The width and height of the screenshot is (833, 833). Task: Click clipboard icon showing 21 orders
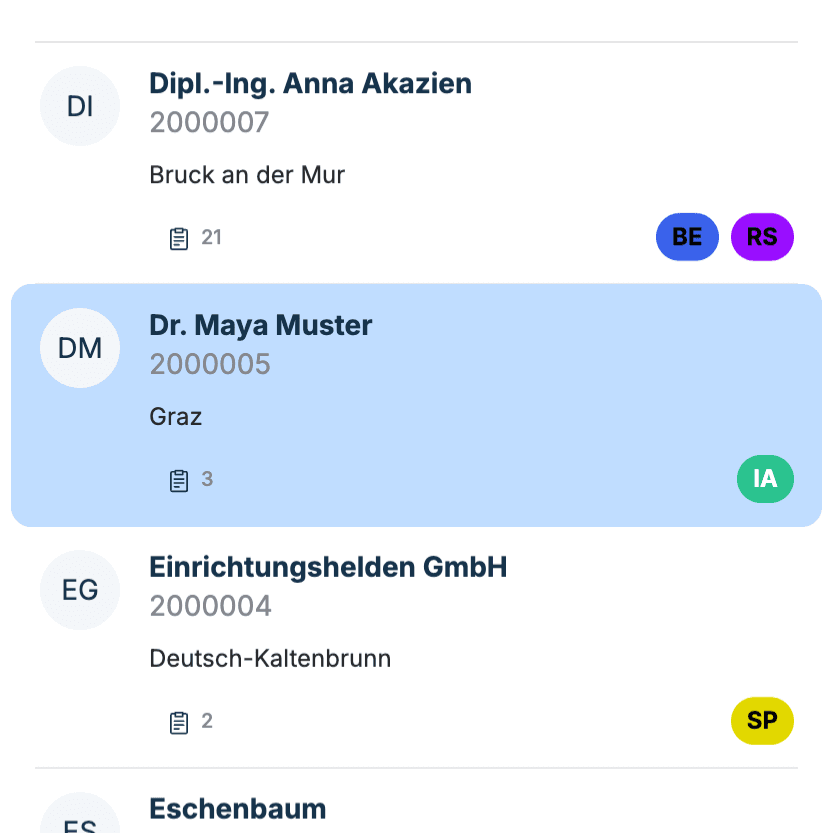178,238
